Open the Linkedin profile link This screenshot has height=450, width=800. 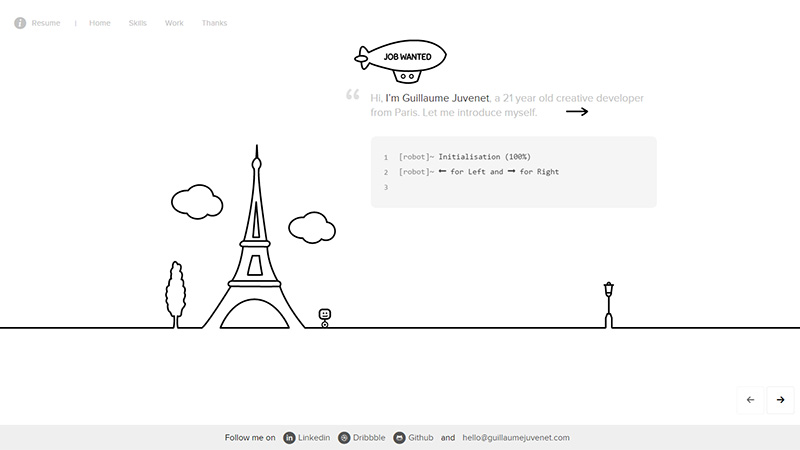(314, 438)
